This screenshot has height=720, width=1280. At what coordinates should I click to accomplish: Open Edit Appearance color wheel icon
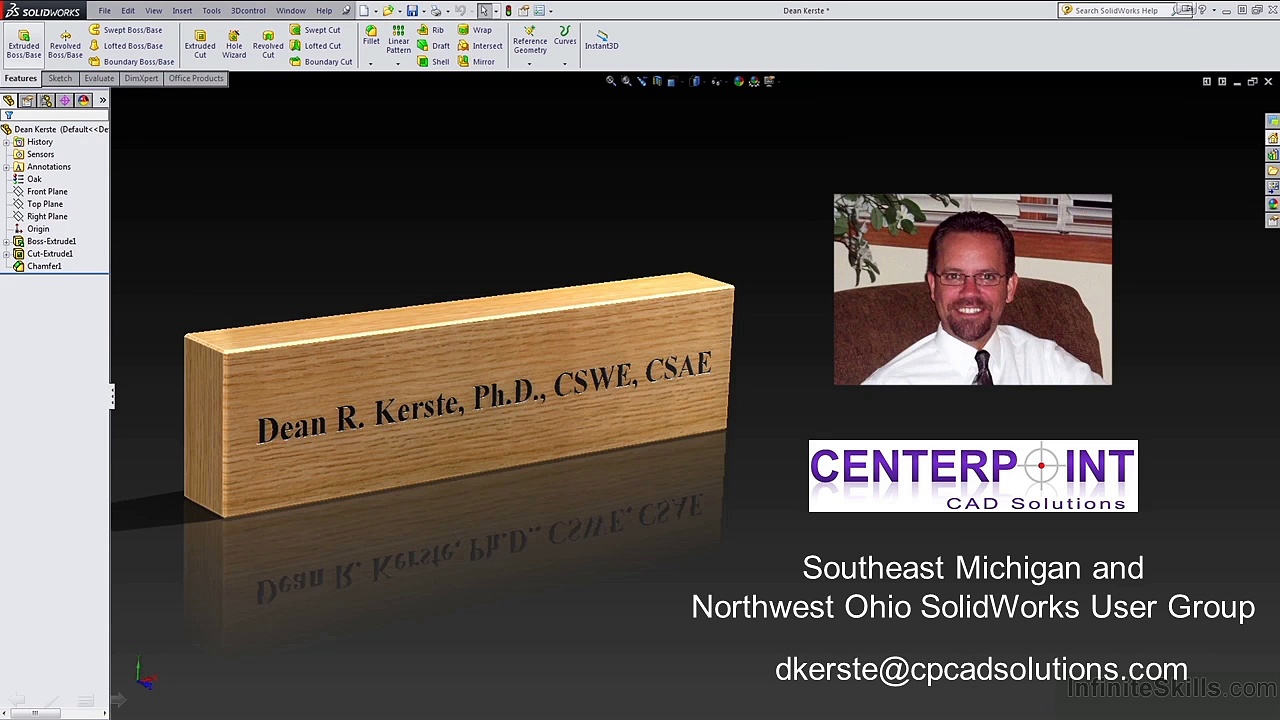click(739, 81)
